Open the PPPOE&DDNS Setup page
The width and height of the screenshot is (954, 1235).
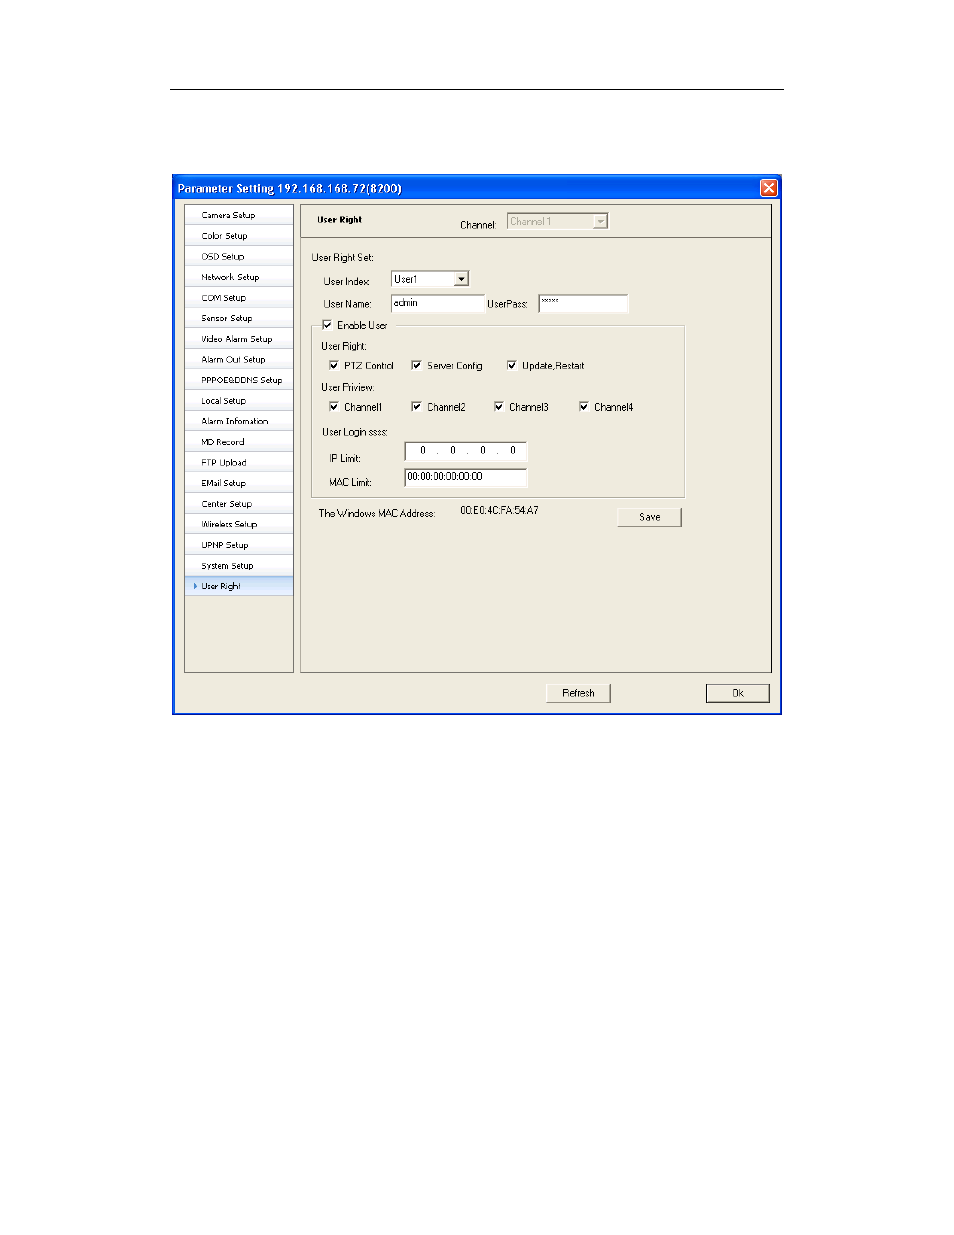coord(239,380)
